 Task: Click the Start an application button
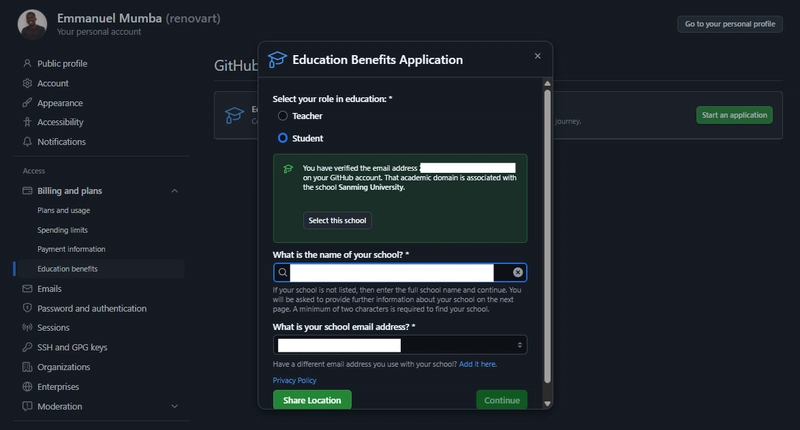(734, 115)
